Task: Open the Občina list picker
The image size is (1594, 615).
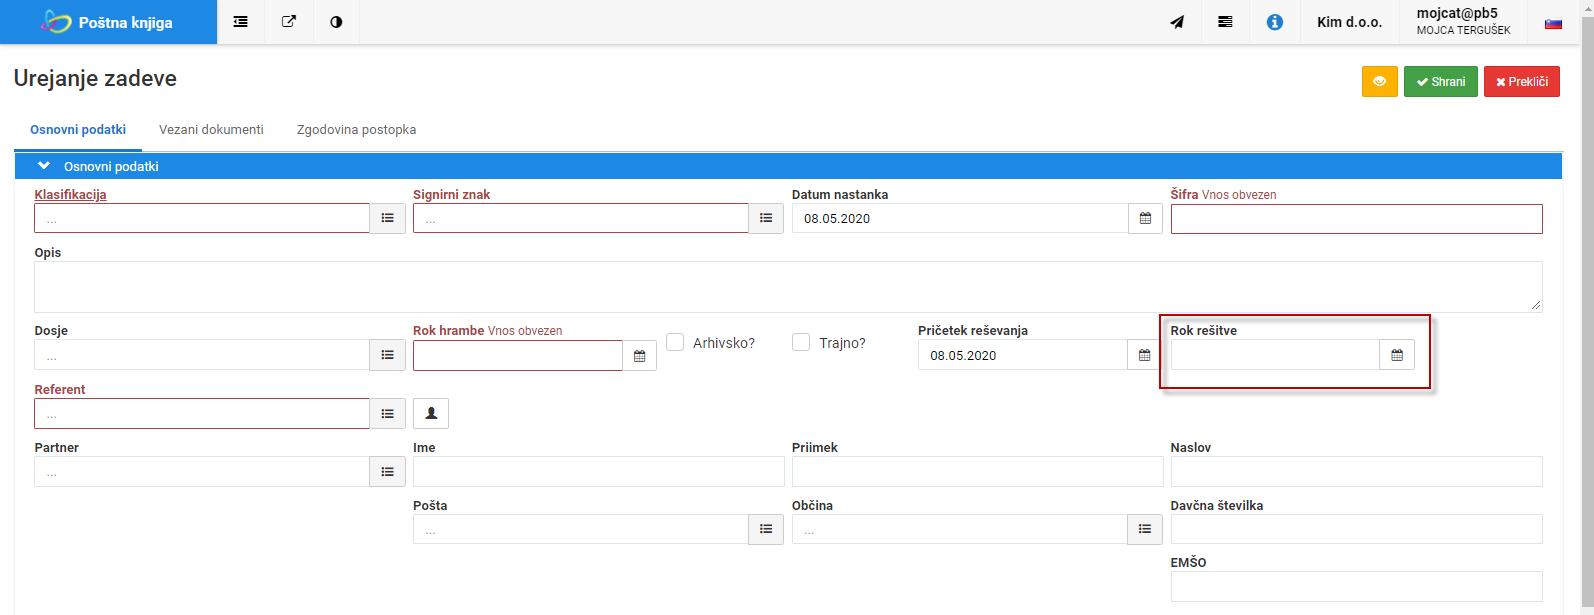Action: 1145,529
